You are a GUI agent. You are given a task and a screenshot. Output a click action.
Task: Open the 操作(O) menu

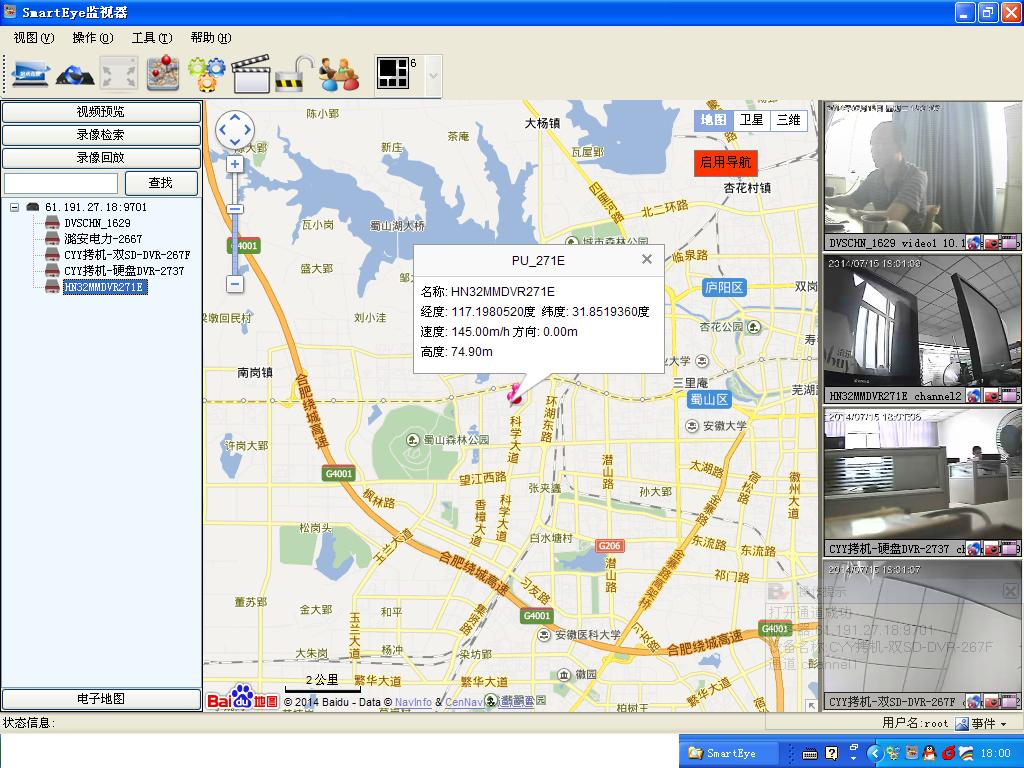click(93, 38)
